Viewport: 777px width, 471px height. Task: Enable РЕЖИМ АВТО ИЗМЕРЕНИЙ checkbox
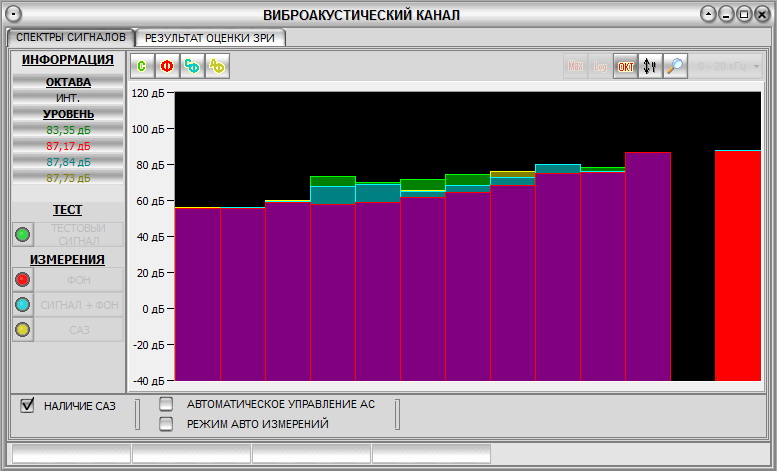(167, 424)
